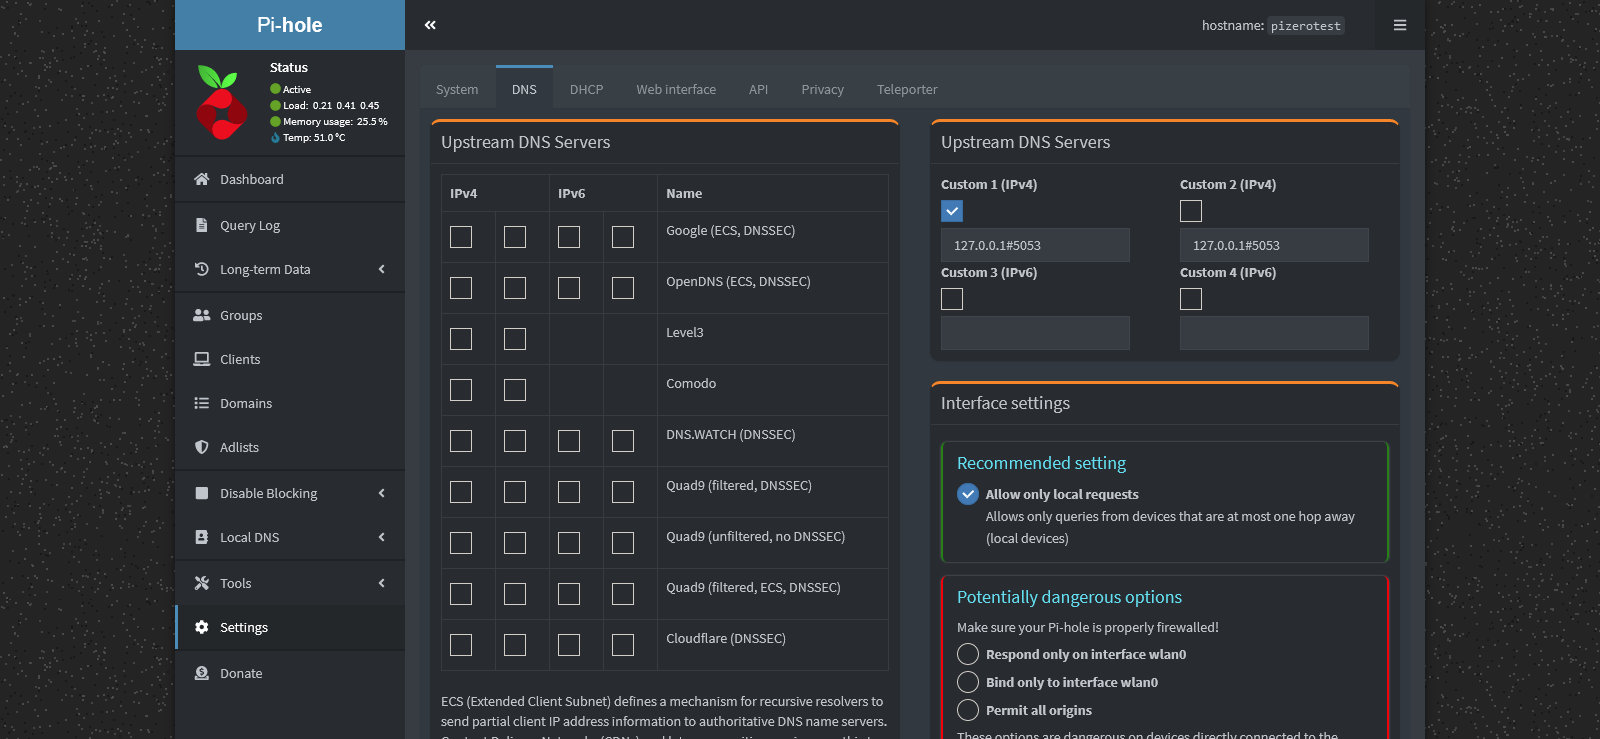Click the Custom 3 (IPv6) address field
Image resolution: width=1600 pixels, height=739 pixels.
1035,333
